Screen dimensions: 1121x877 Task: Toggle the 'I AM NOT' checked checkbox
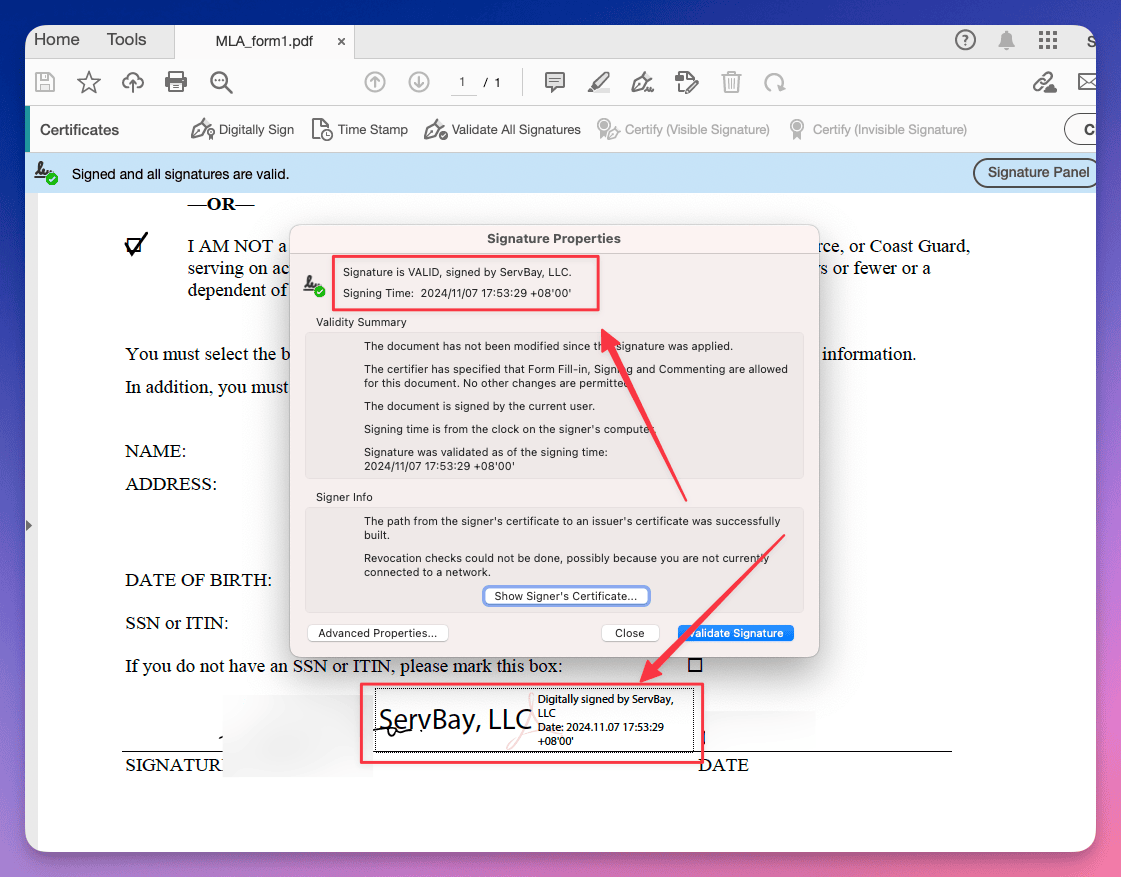point(136,245)
